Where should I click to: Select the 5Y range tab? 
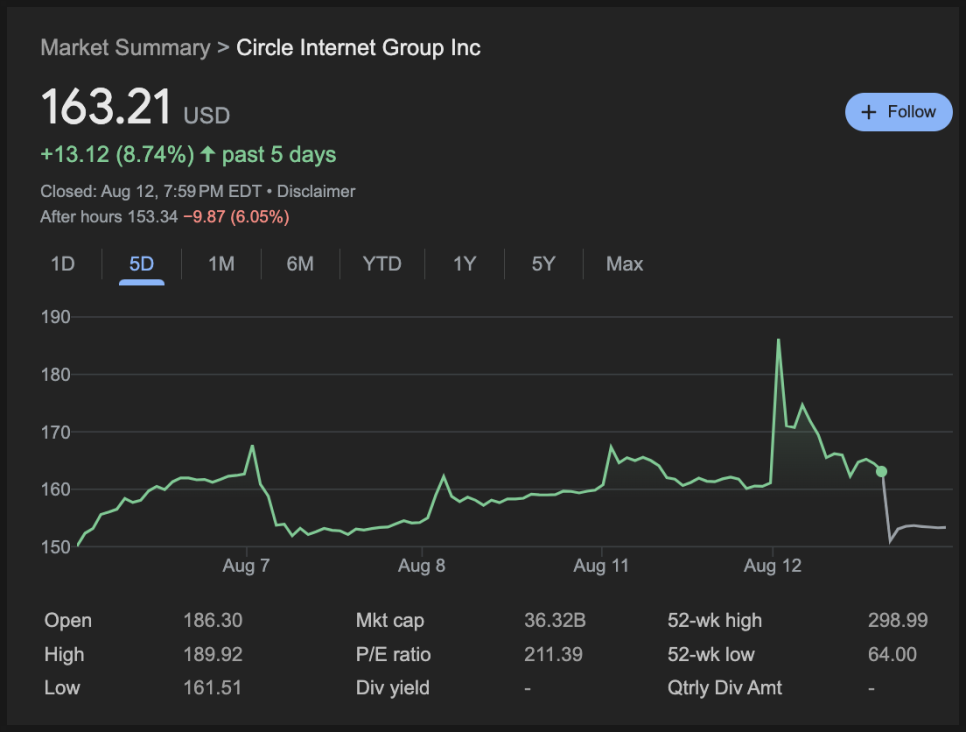[543, 264]
